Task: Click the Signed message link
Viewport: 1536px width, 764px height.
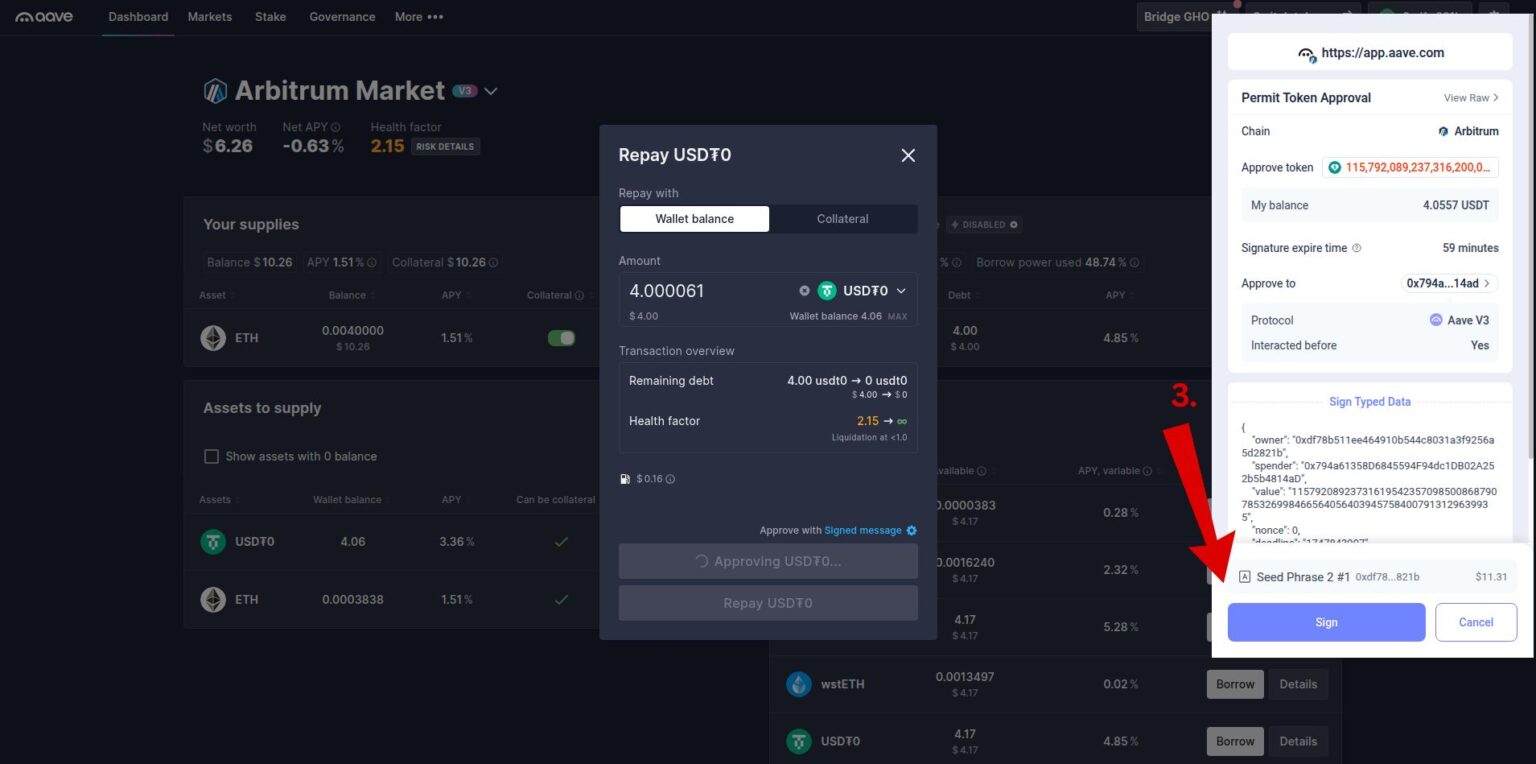Action: 863,531
